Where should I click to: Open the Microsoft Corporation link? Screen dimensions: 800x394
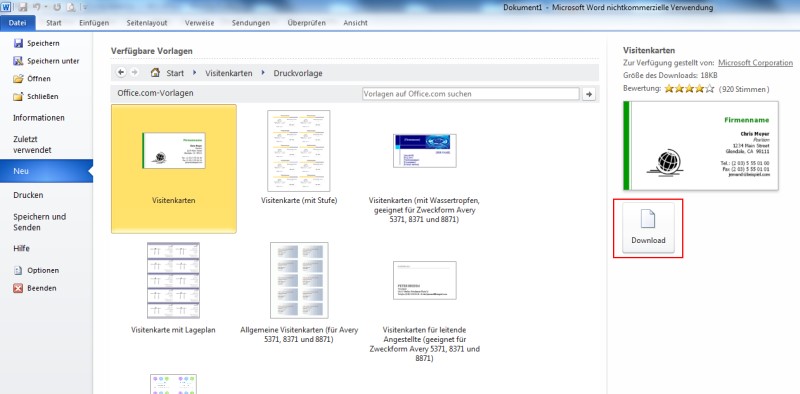pos(756,63)
